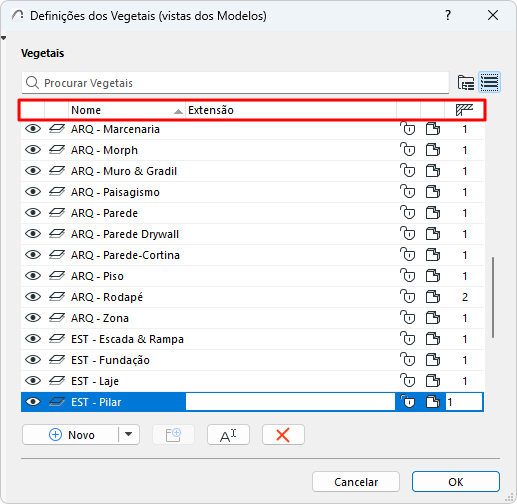Click the Procurar Vegetais search field
Screen dimensions: 517x504
click(x=235, y=83)
